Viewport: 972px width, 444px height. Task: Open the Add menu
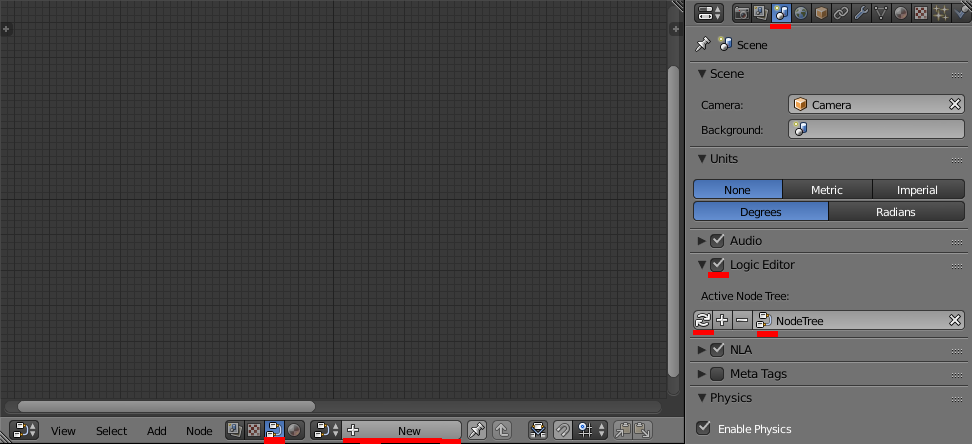click(x=157, y=431)
